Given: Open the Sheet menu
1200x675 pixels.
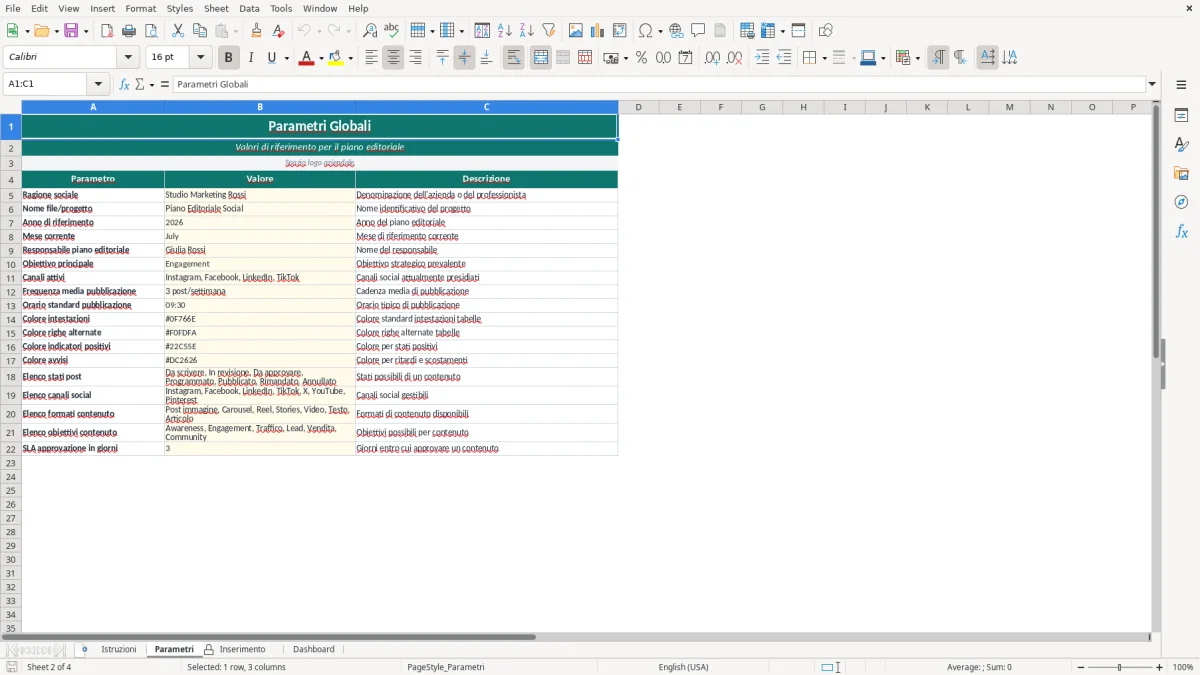Looking at the screenshot, I should pyautogui.click(x=216, y=8).
